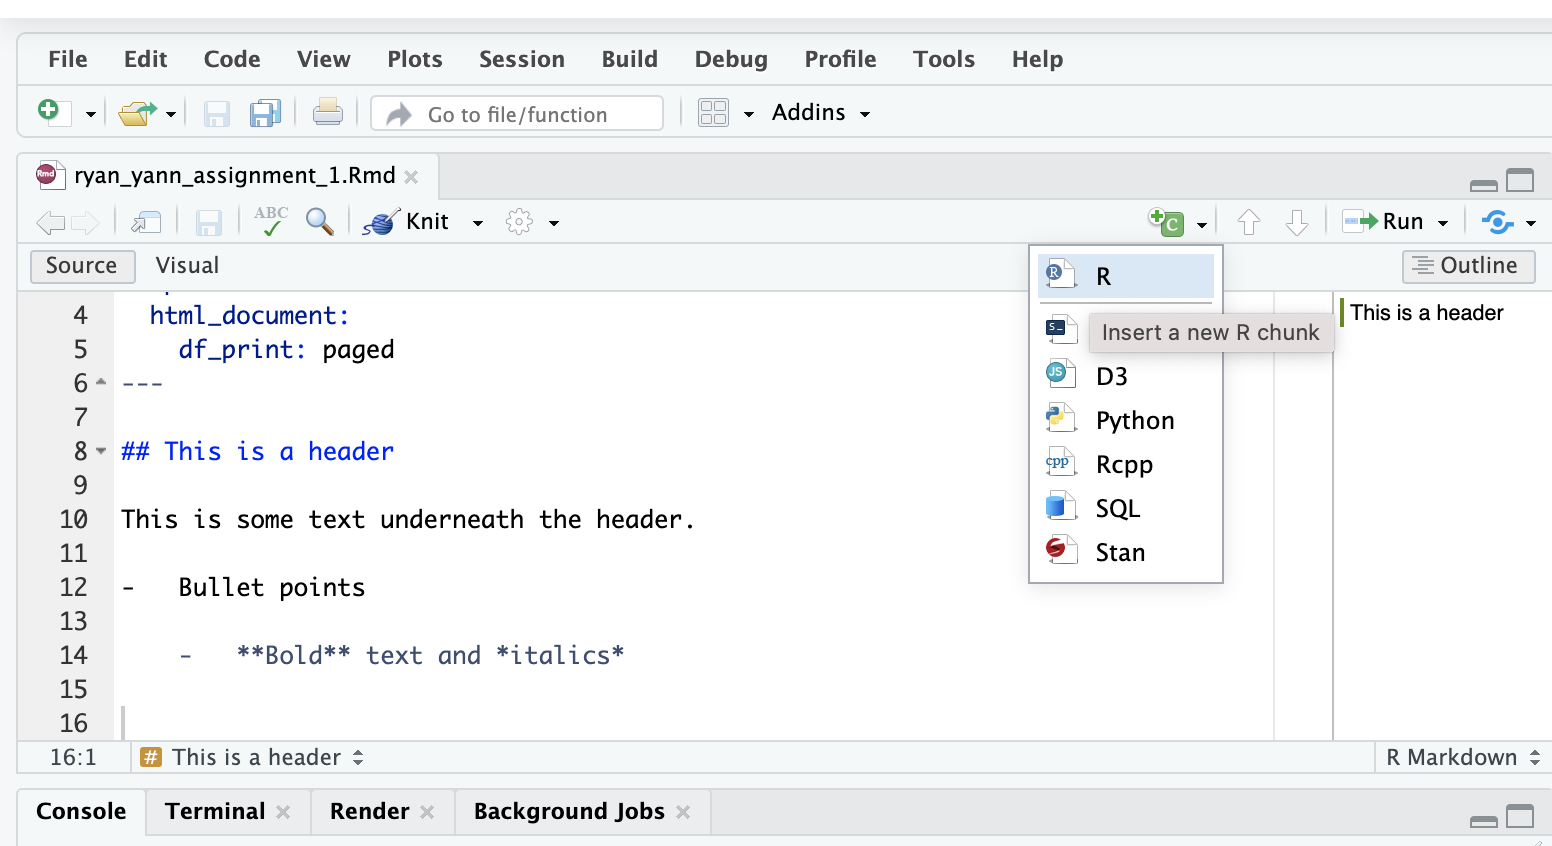Click the Print document icon

pos(327,114)
